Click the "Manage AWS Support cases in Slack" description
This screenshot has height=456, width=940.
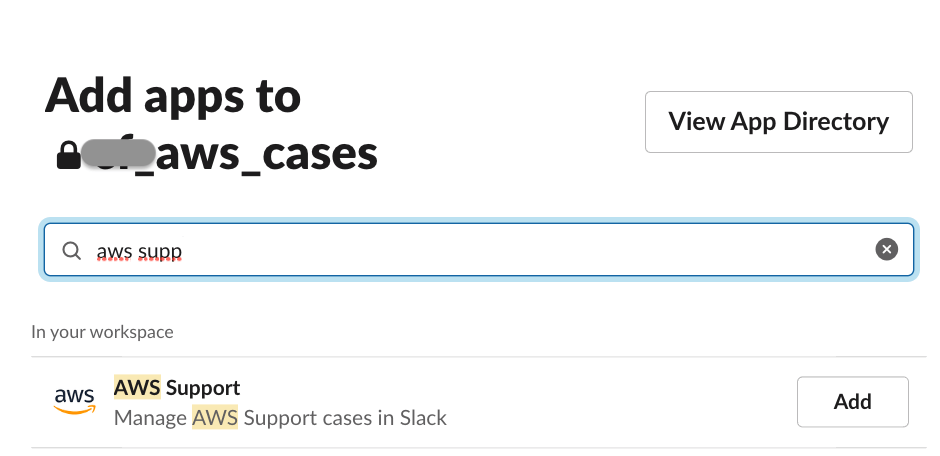(x=280, y=417)
